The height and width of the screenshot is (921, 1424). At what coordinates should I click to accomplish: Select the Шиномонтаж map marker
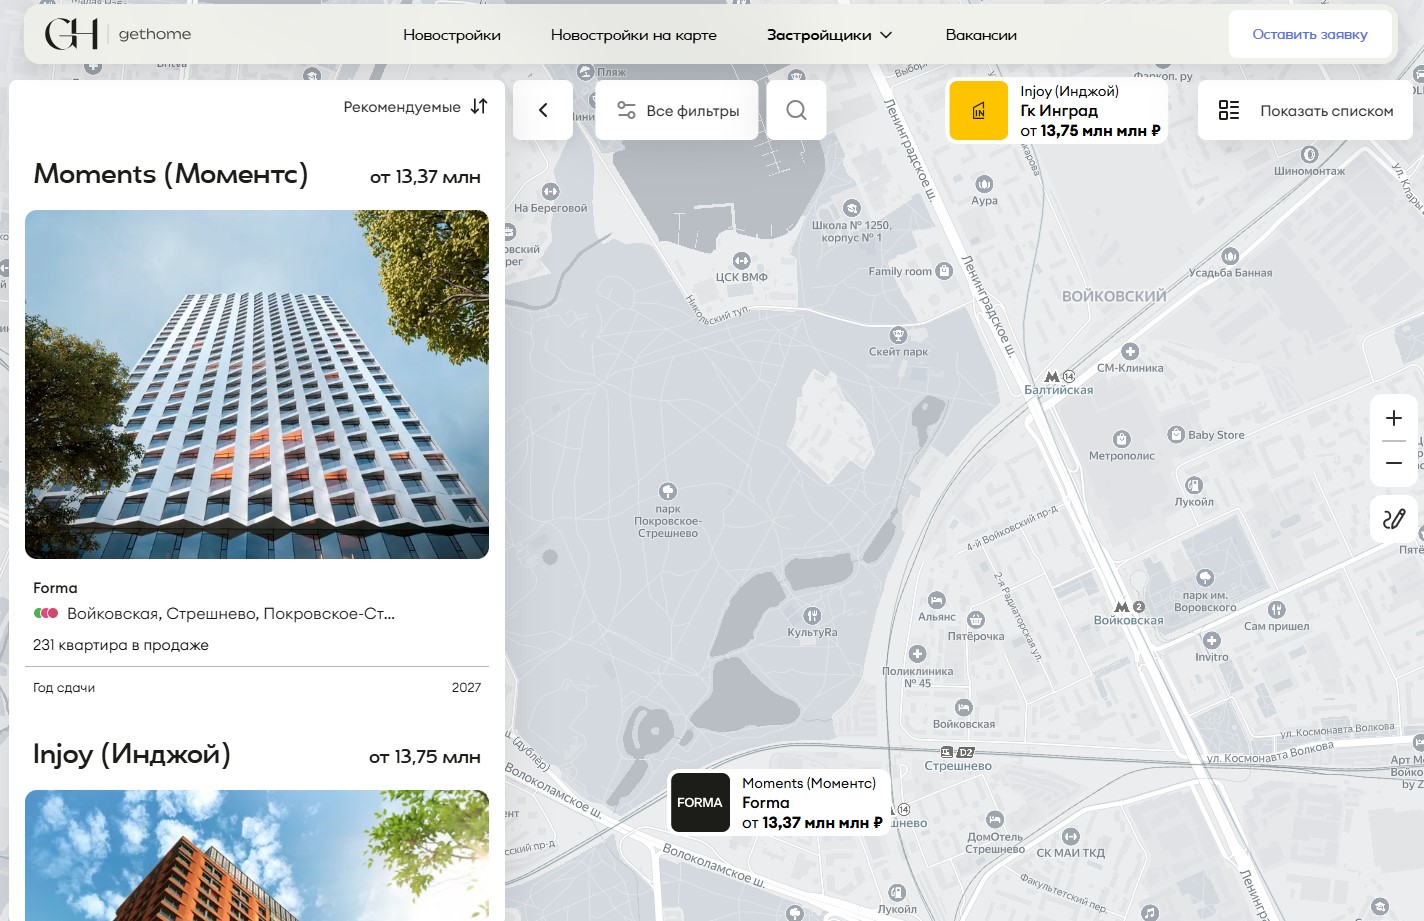pos(1310,154)
